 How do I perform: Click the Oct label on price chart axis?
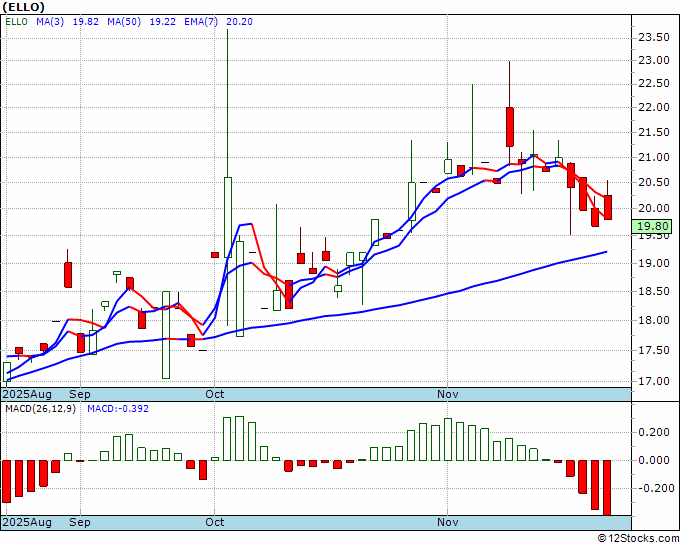pos(215,394)
